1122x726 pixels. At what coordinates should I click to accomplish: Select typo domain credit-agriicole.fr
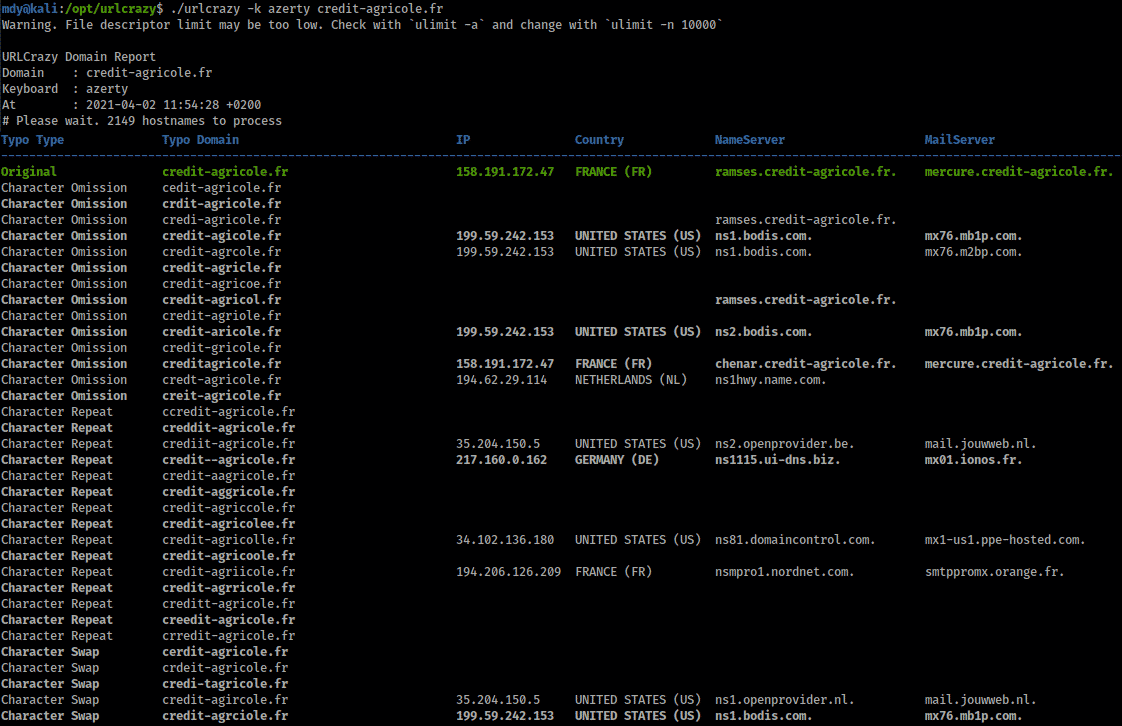(229, 572)
